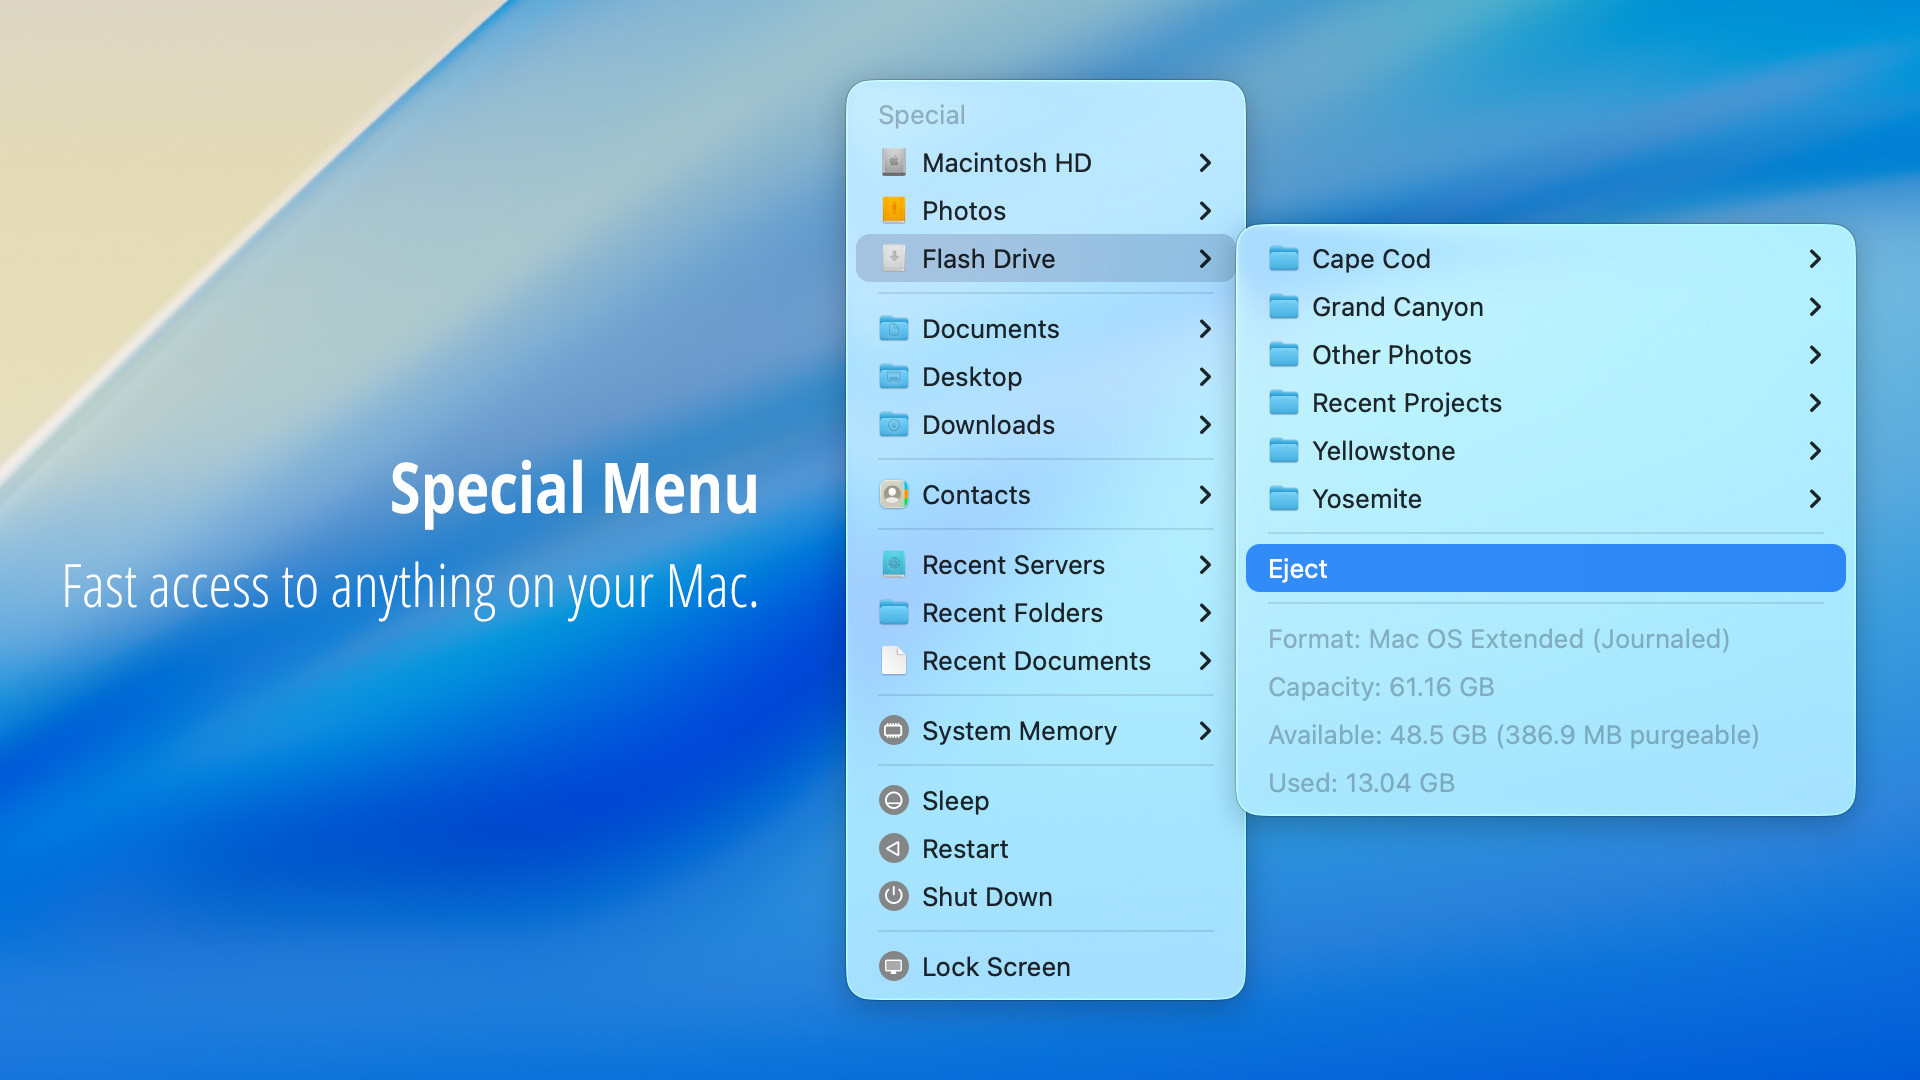The height and width of the screenshot is (1080, 1920).
Task: Expand the Grand Canyon folder chevron
Action: (1815, 306)
